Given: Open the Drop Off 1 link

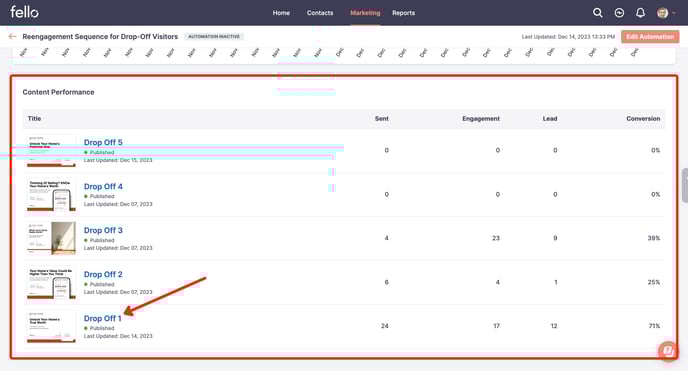Looking at the screenshot, I should 103,318.
